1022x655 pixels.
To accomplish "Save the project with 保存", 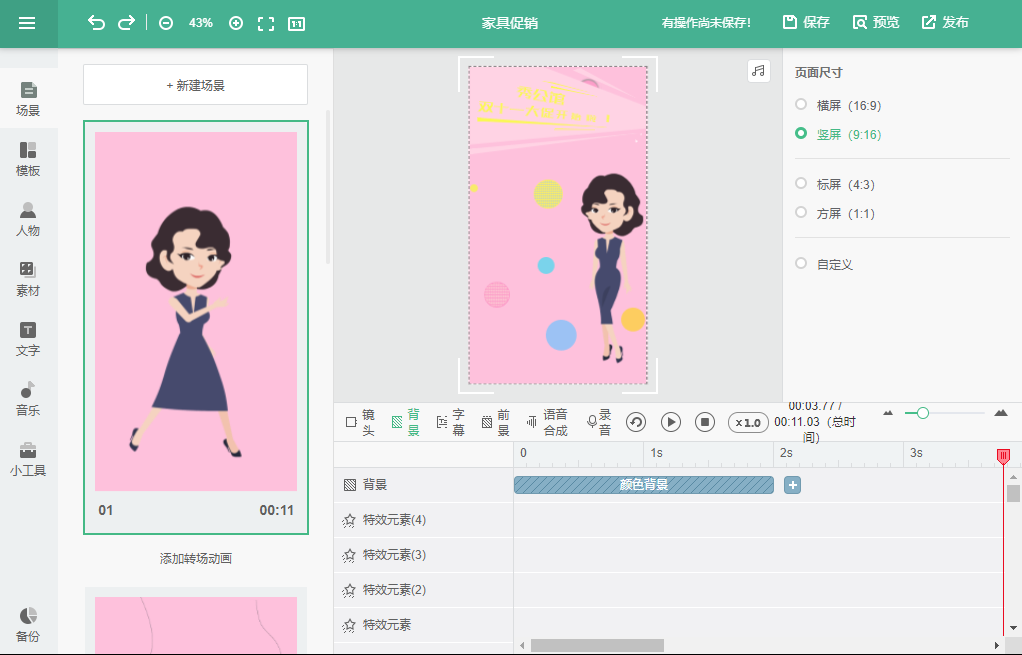I will pyautogui.click(x=806, y=22).
